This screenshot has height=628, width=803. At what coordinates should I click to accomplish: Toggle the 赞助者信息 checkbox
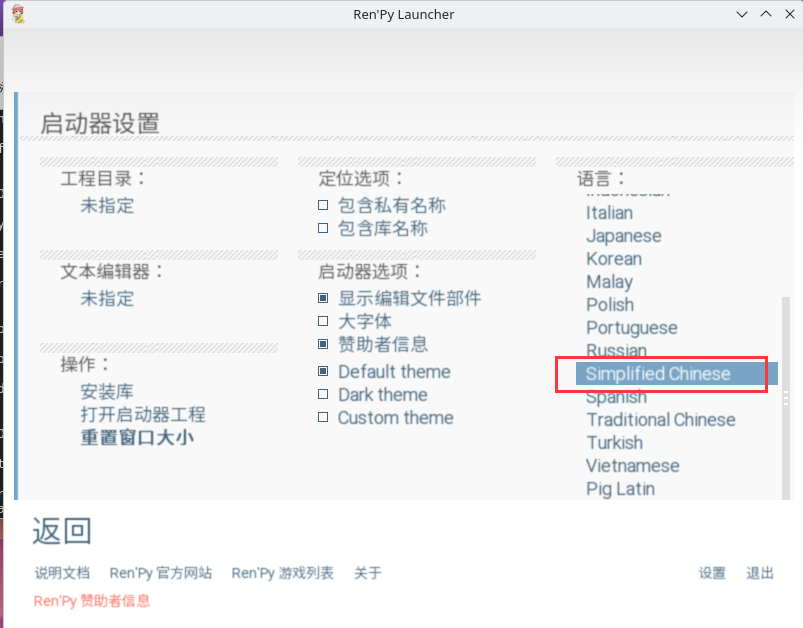point(323,344)
